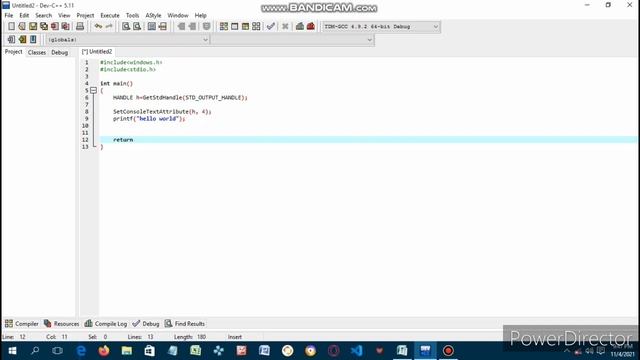640x360 pixels.
Task: Select the Untitled2 editor tab
Action: [97, 51]
